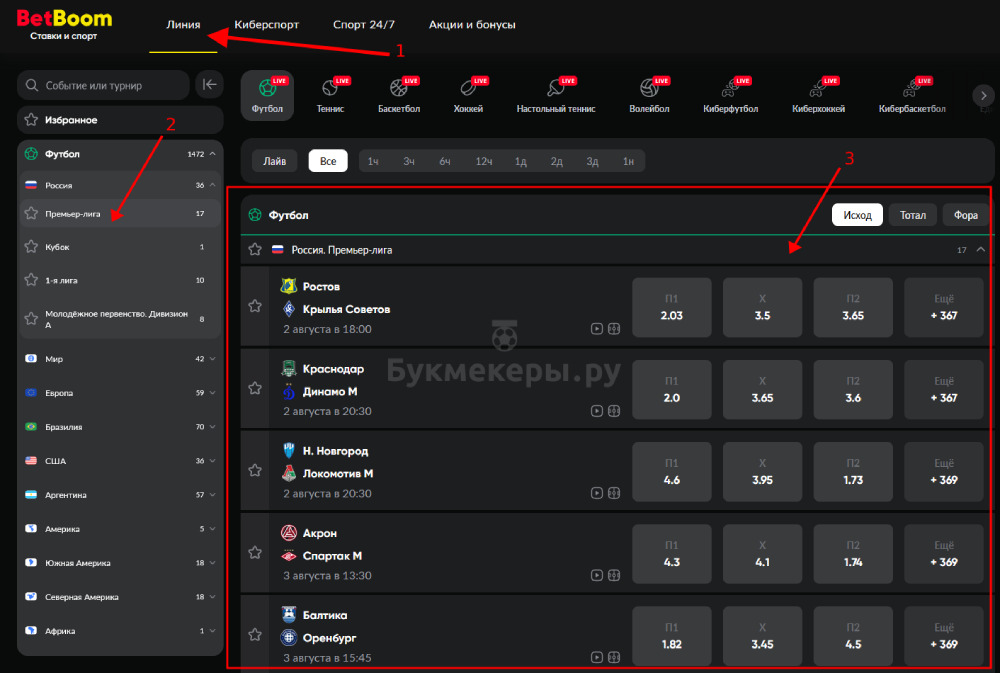Select the Настольный теннис sport icon
The image size is (1000, 673).
point(556,95)
